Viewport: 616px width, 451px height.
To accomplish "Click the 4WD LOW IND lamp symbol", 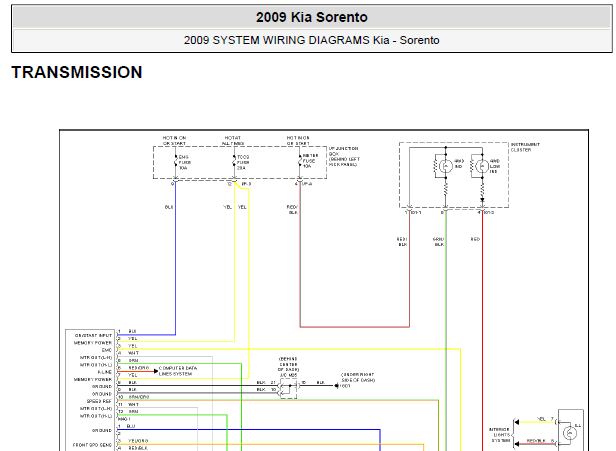I will (482, 166).
